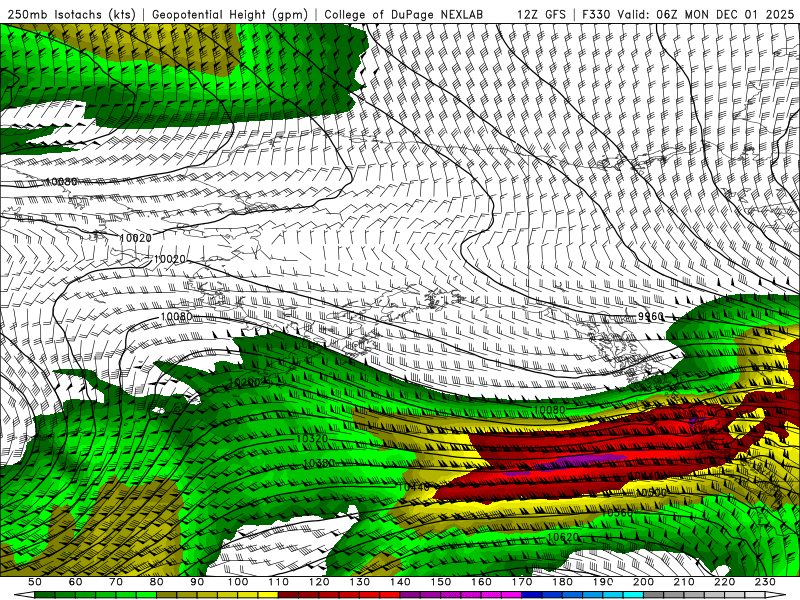Click the '12Z GFS' model run text

click(x=541, y=14)
